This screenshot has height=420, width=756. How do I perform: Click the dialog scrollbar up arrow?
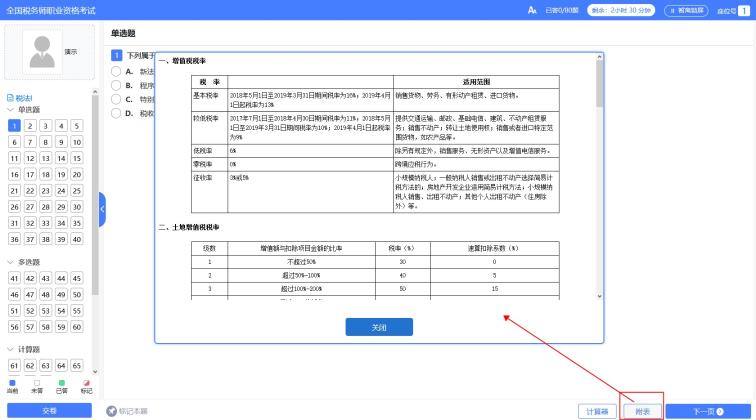[599, 57]
